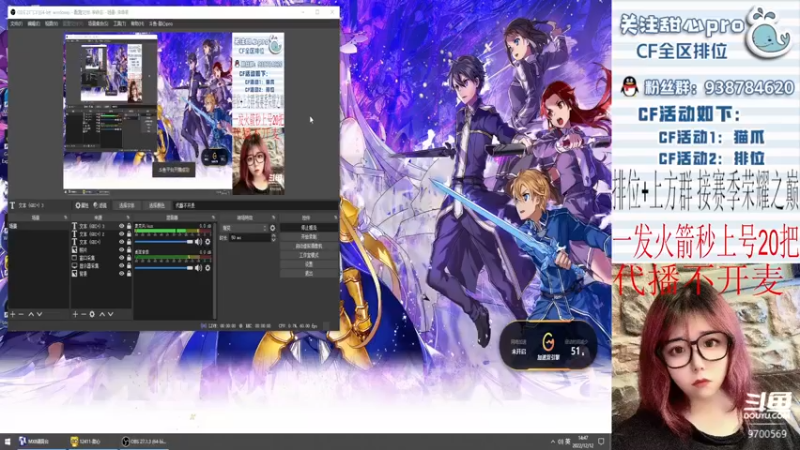
Task: Click the transition duration 50 ms field
Action: pyautogui.click(x=250, y=238)
